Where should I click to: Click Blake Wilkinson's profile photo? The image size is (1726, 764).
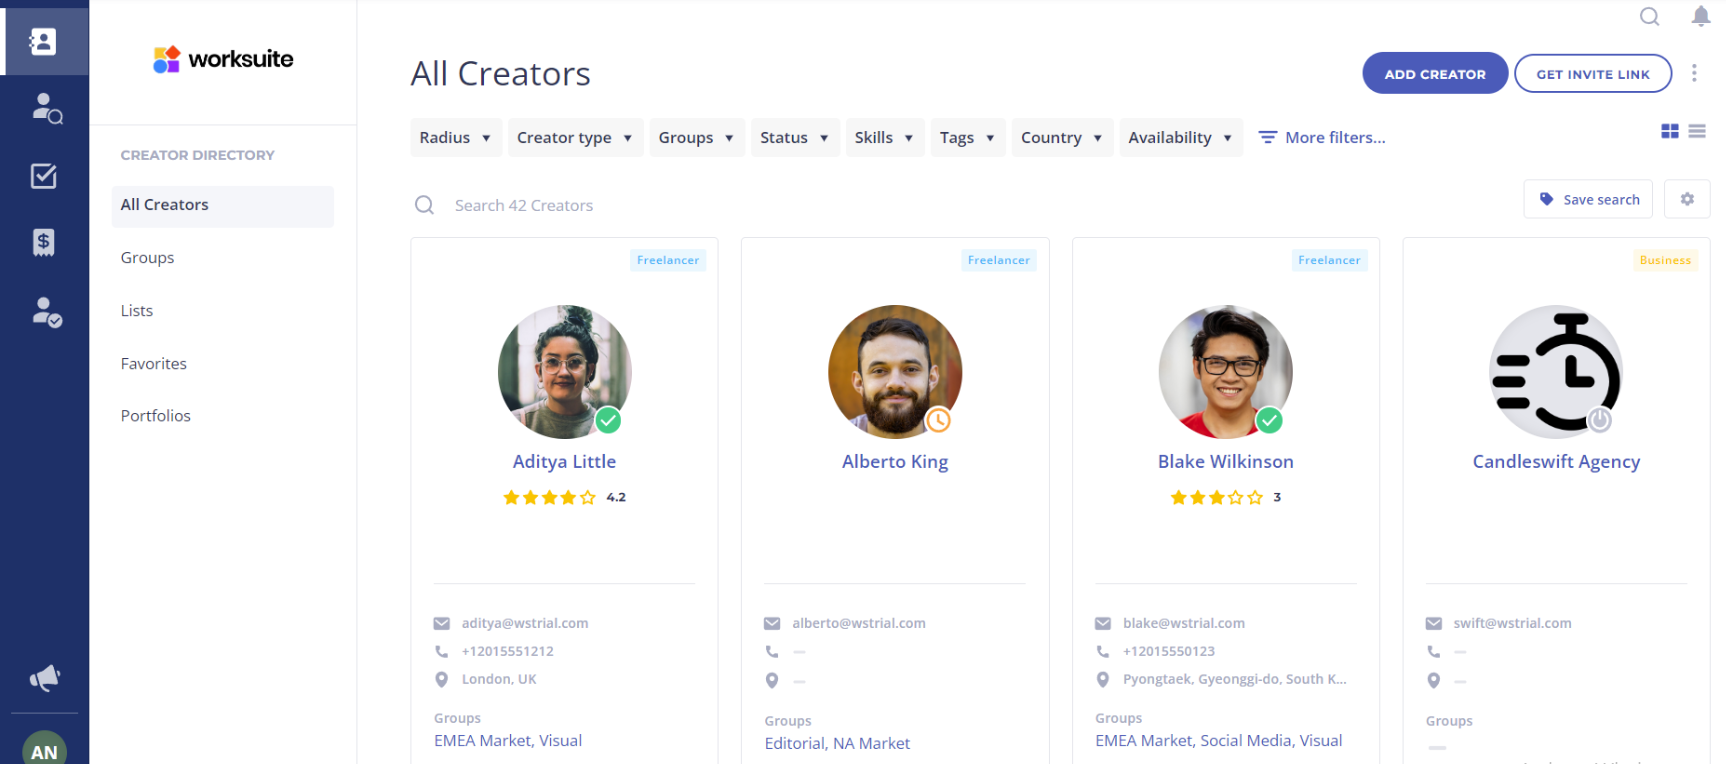point(1226,372)
